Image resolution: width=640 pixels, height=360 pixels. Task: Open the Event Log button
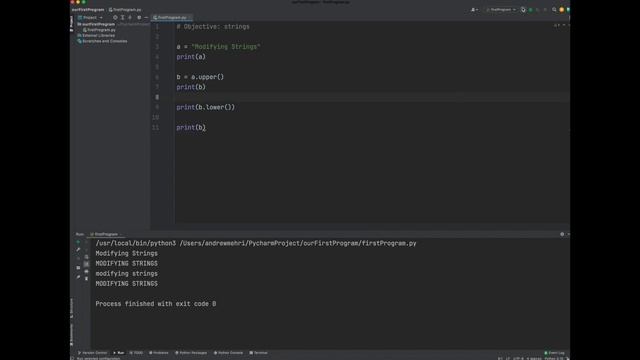[x=555, y=353]
